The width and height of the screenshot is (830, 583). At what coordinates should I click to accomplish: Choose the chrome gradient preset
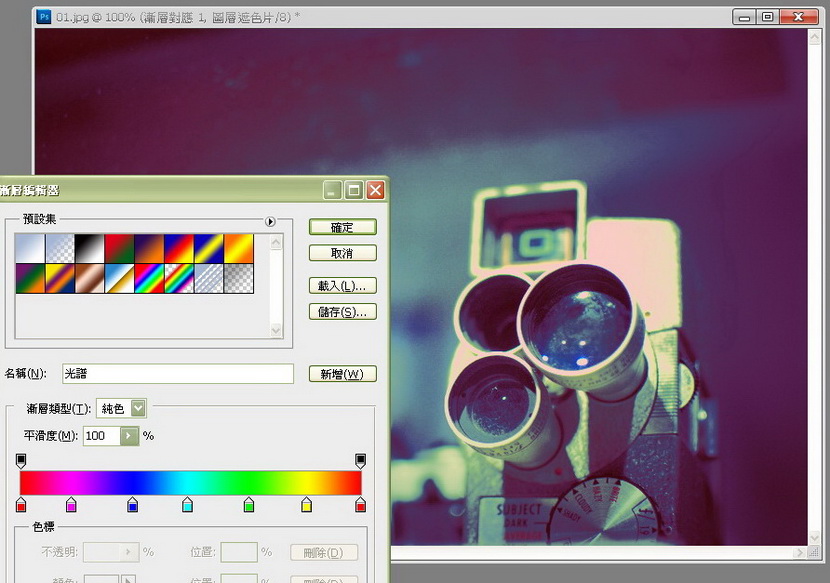(x=120, y=278)
